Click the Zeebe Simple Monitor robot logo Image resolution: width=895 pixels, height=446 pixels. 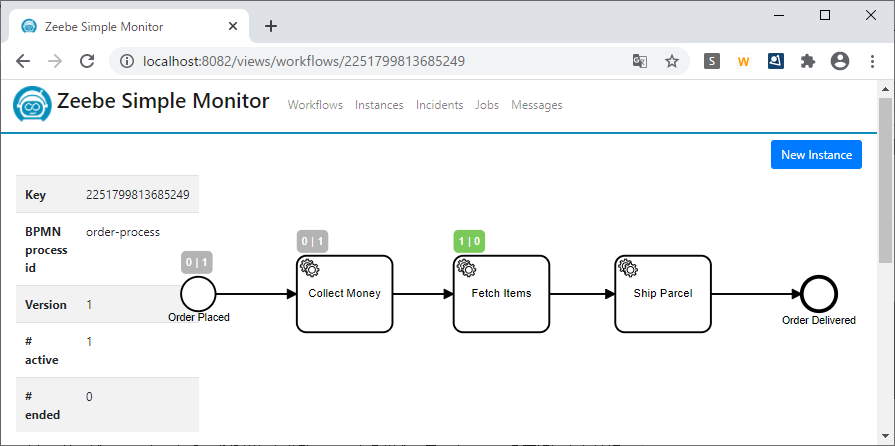tap(33, 104)
